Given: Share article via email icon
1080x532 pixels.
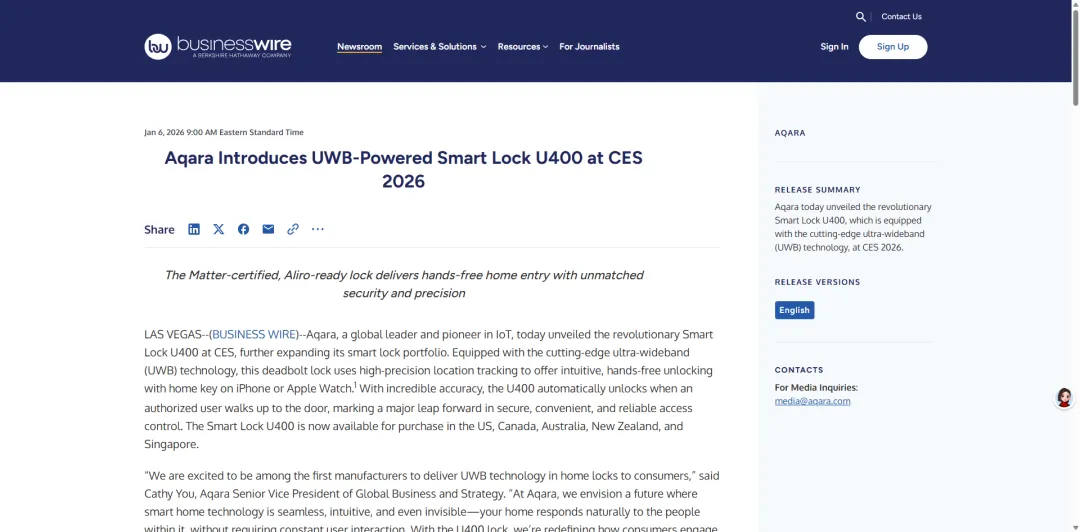Looking at the screenshot, I should pos(268,229).
